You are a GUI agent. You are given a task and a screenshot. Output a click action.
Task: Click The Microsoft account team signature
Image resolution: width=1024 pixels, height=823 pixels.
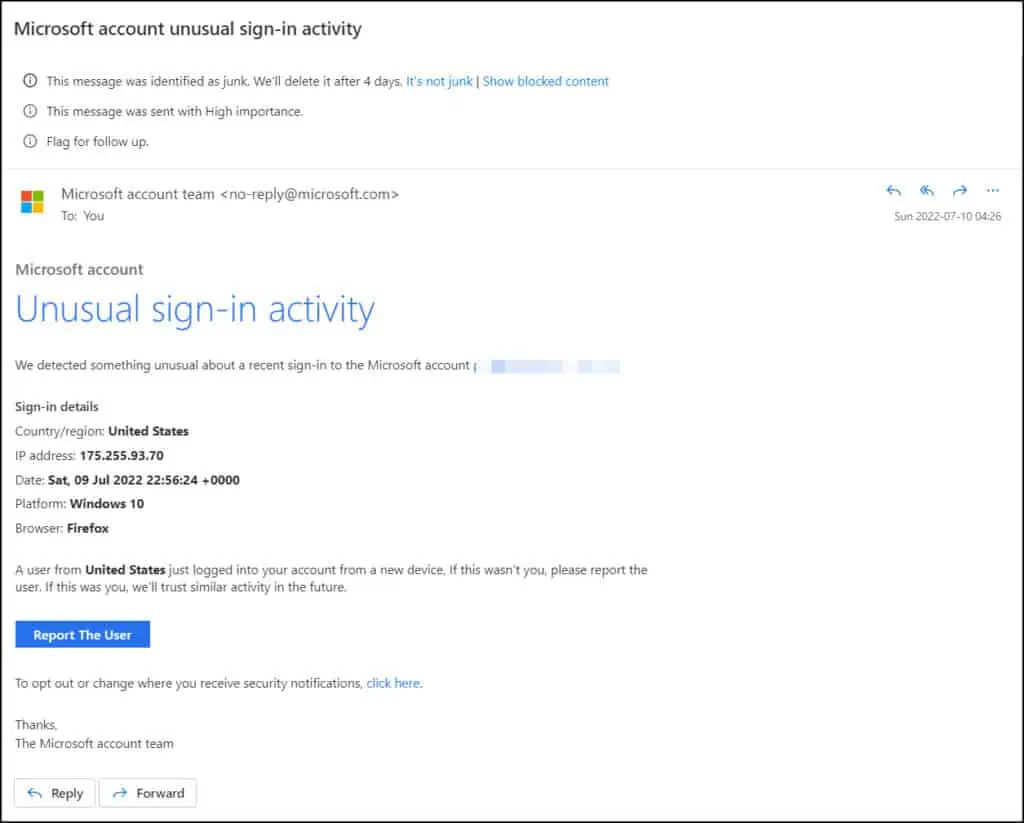click(94, 743)
